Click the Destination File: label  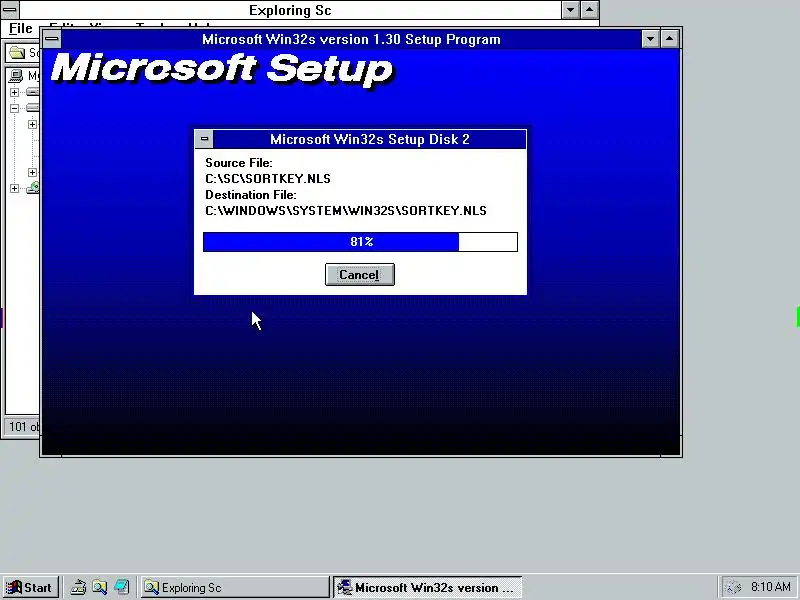pyautogui.click(x=251, y=195)
